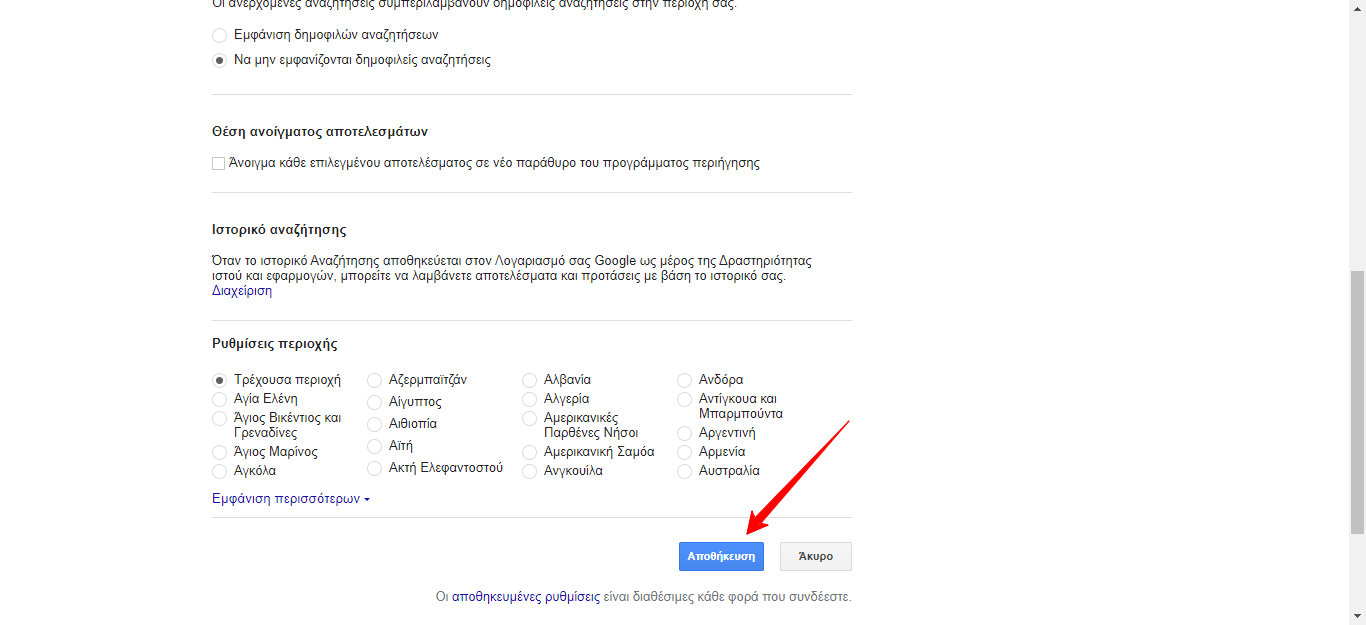This screenshot has height=625, width=1366.
Task: Cancel changes using the Άκυρο button
Action: tap(815, 556)
